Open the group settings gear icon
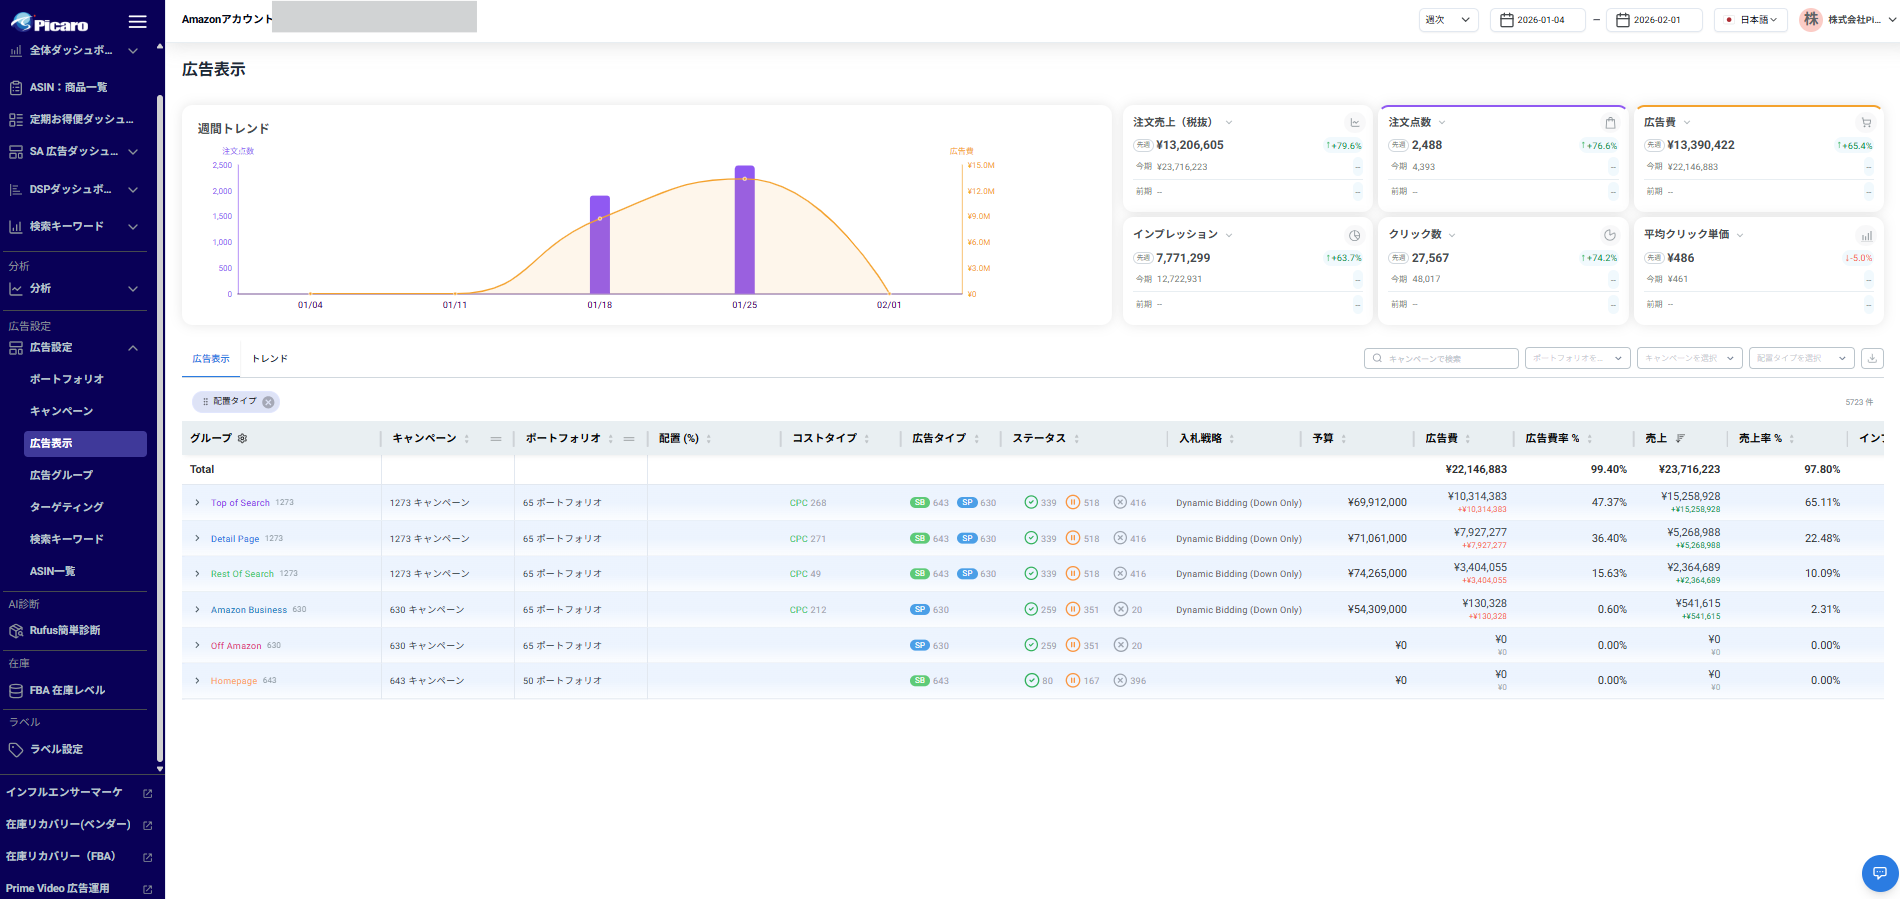This screenshot has width=1900, height=899. pos(242,439)
